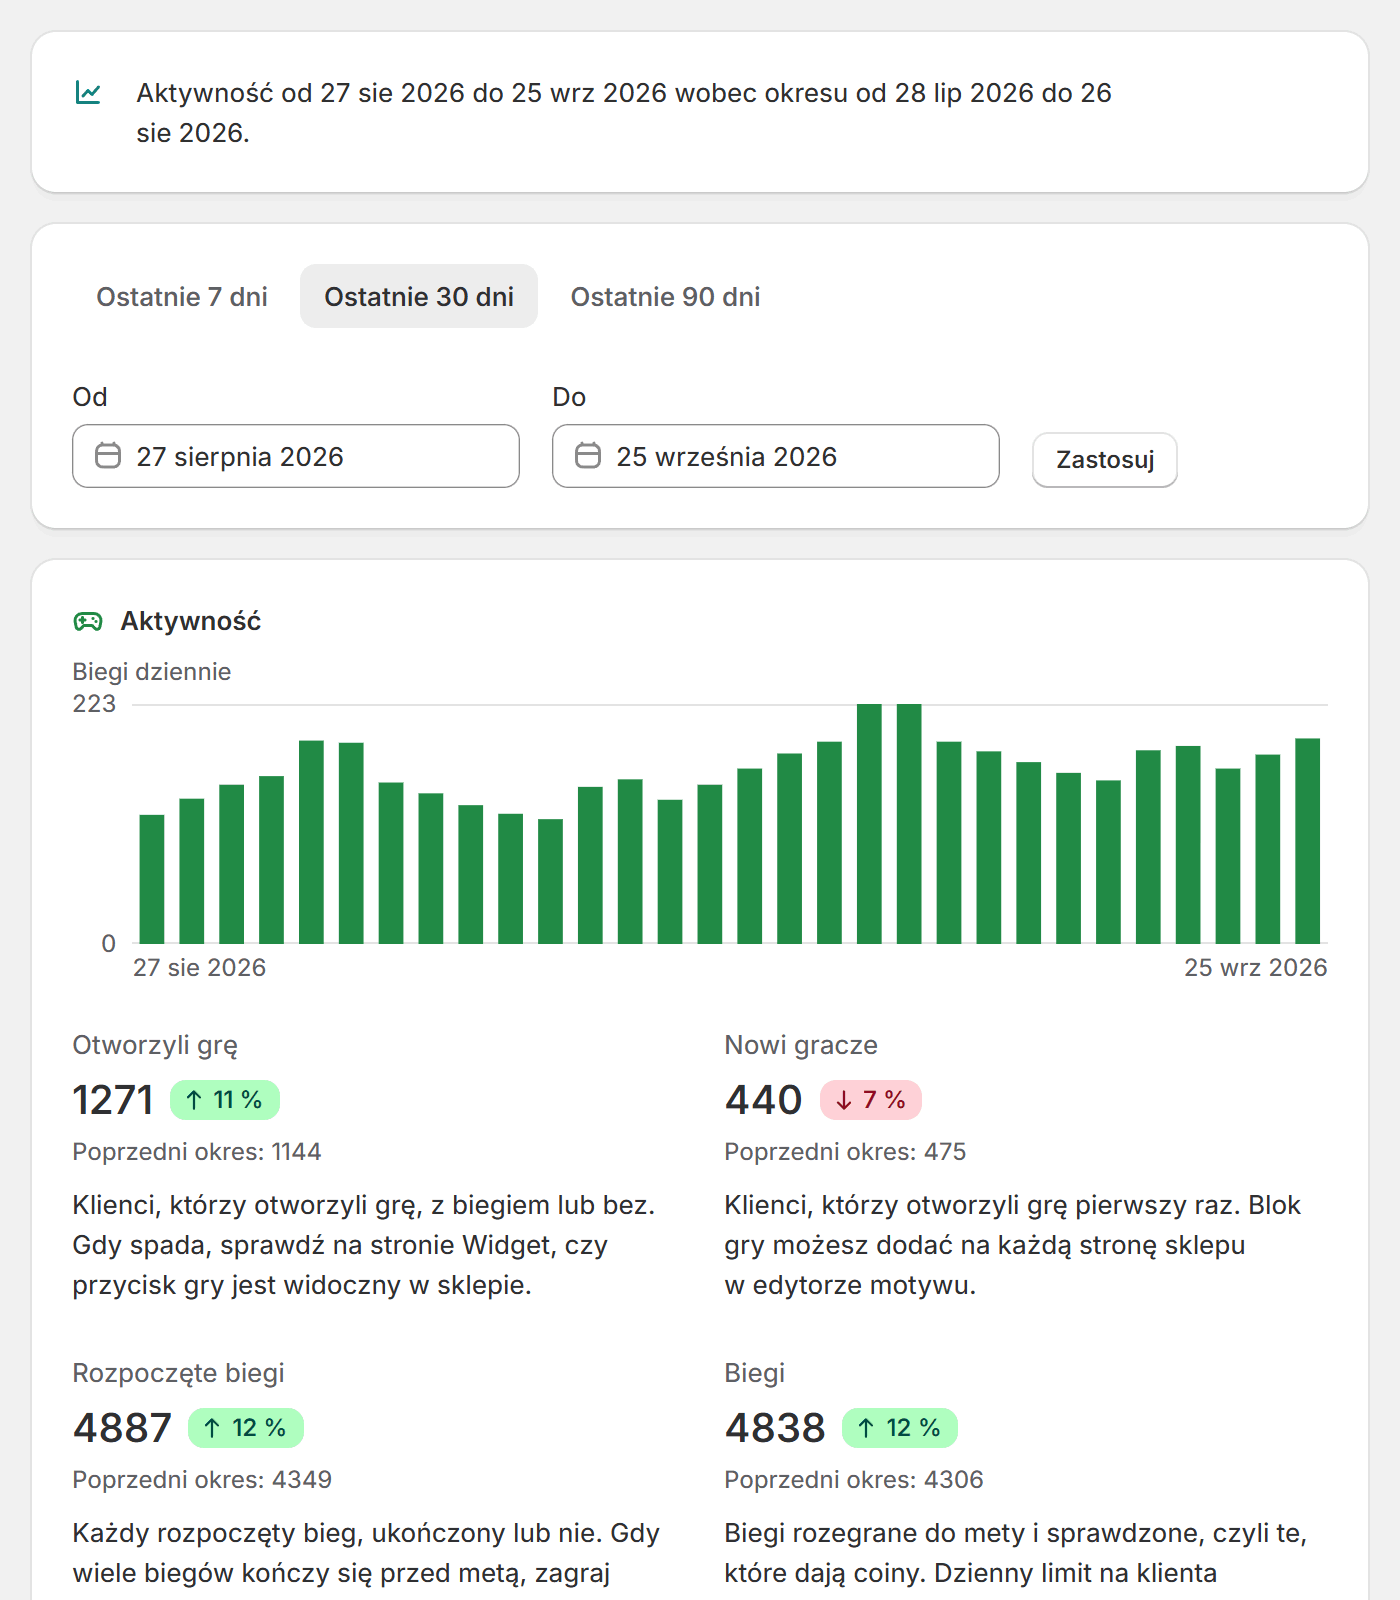Click the first bar for 27 sie 2026

152,879
